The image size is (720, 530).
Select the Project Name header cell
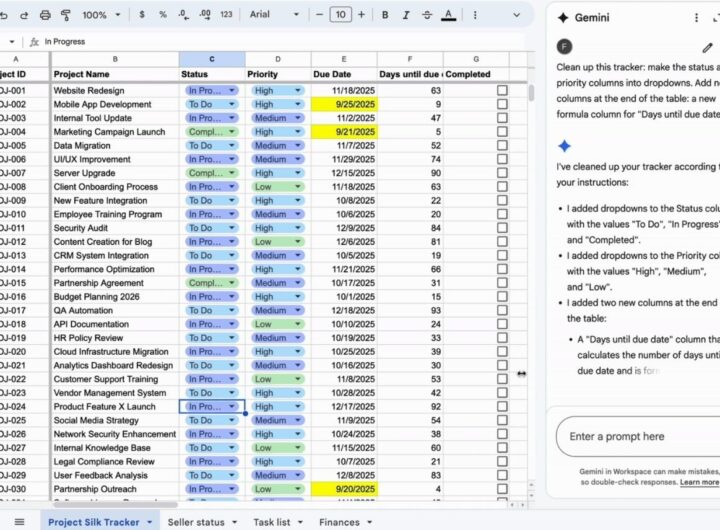[x=115, y=74]
